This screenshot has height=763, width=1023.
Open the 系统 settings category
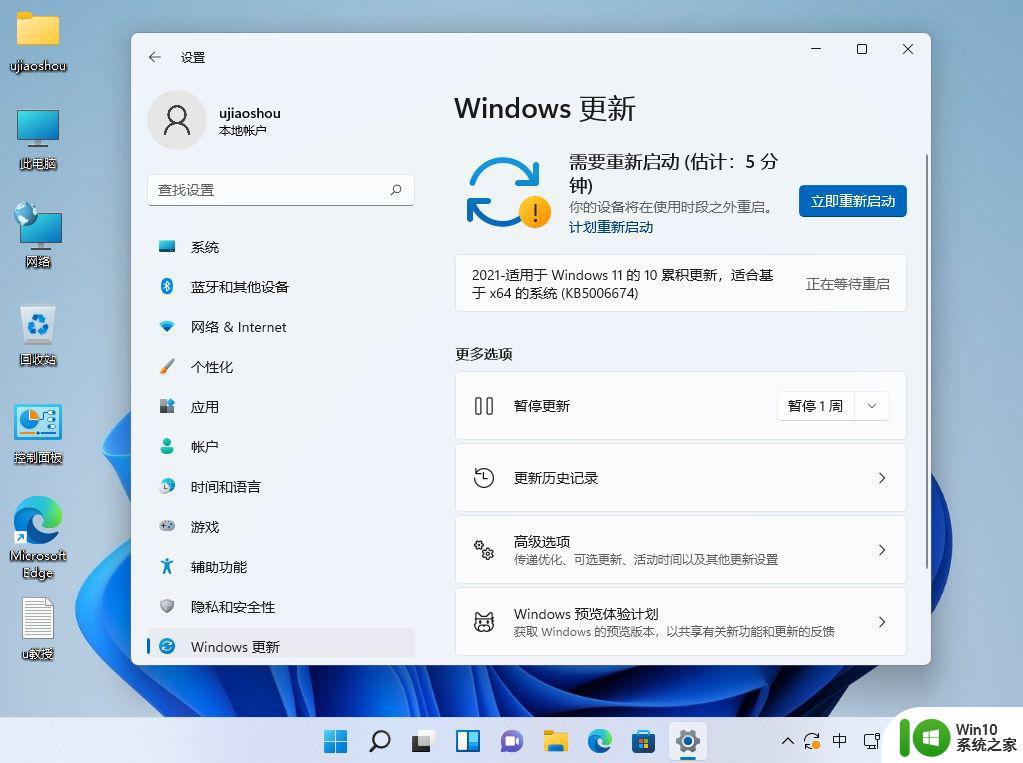[x=281, y=247]
